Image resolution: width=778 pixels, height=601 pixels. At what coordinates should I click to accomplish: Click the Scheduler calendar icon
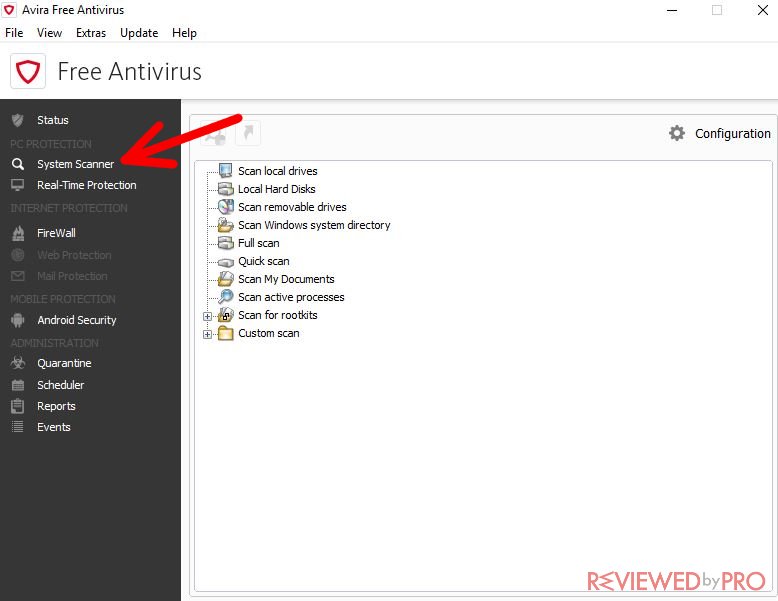pyautogui.click(x=18, y=385)
